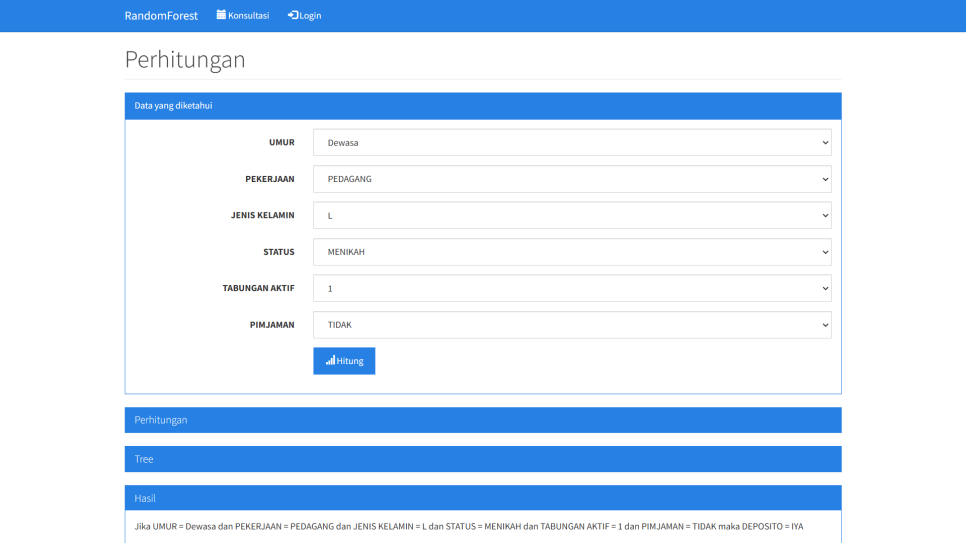The width and height of the screenshot is (966, 543).
Task: Click the bar chart icon on Hitung button
Action: point(330,360)
